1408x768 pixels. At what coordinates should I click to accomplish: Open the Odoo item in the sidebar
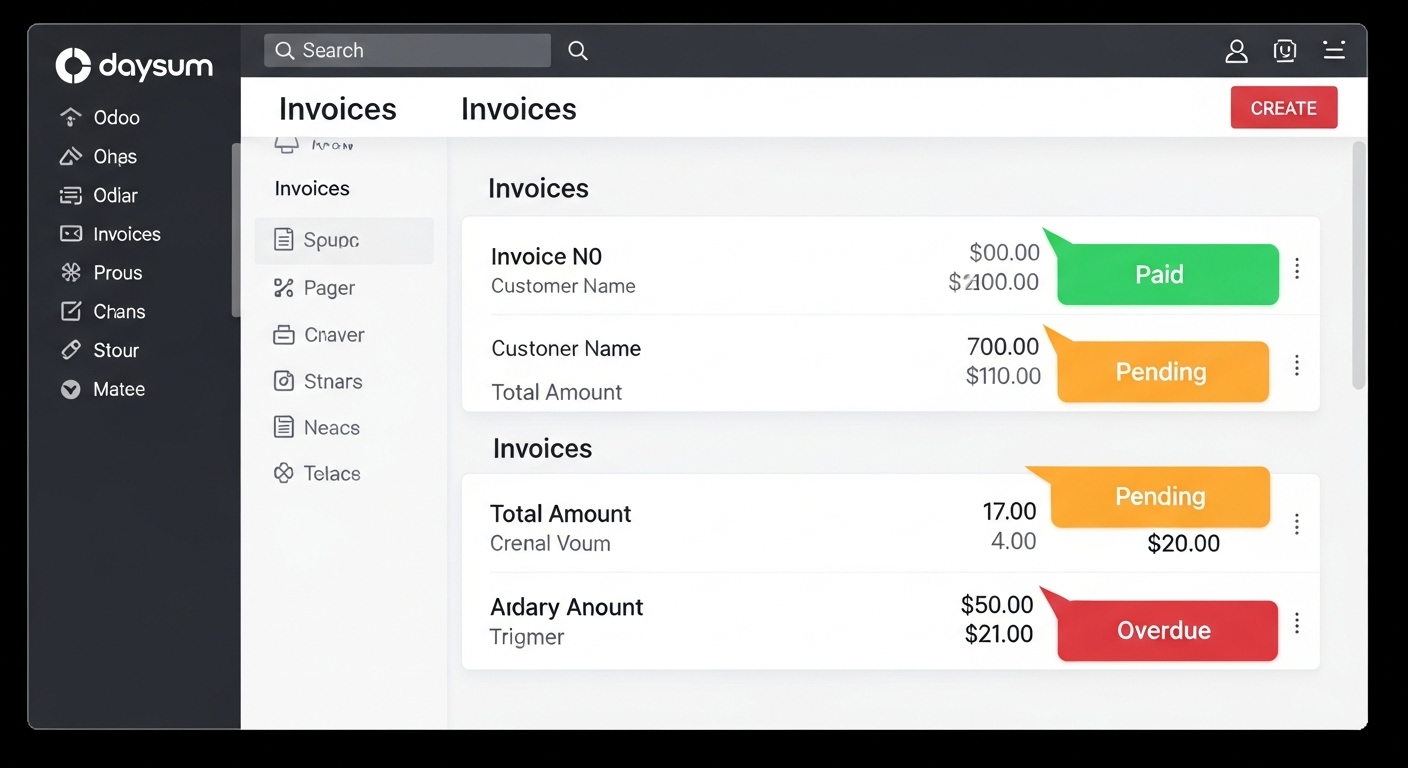pyautogui.click(x=117, y=117)
